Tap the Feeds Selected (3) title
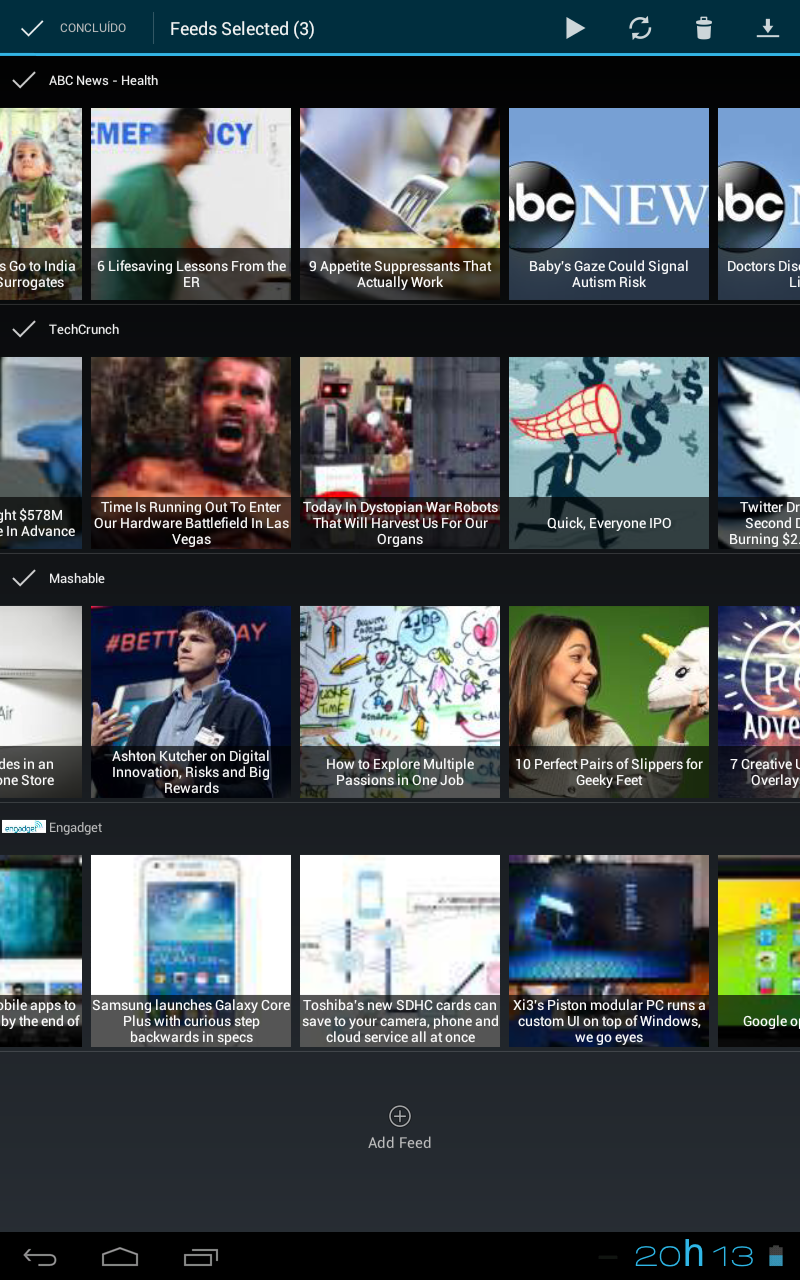Image resolution: width=800 pixels, height=1280 pixels. [242, 29]
